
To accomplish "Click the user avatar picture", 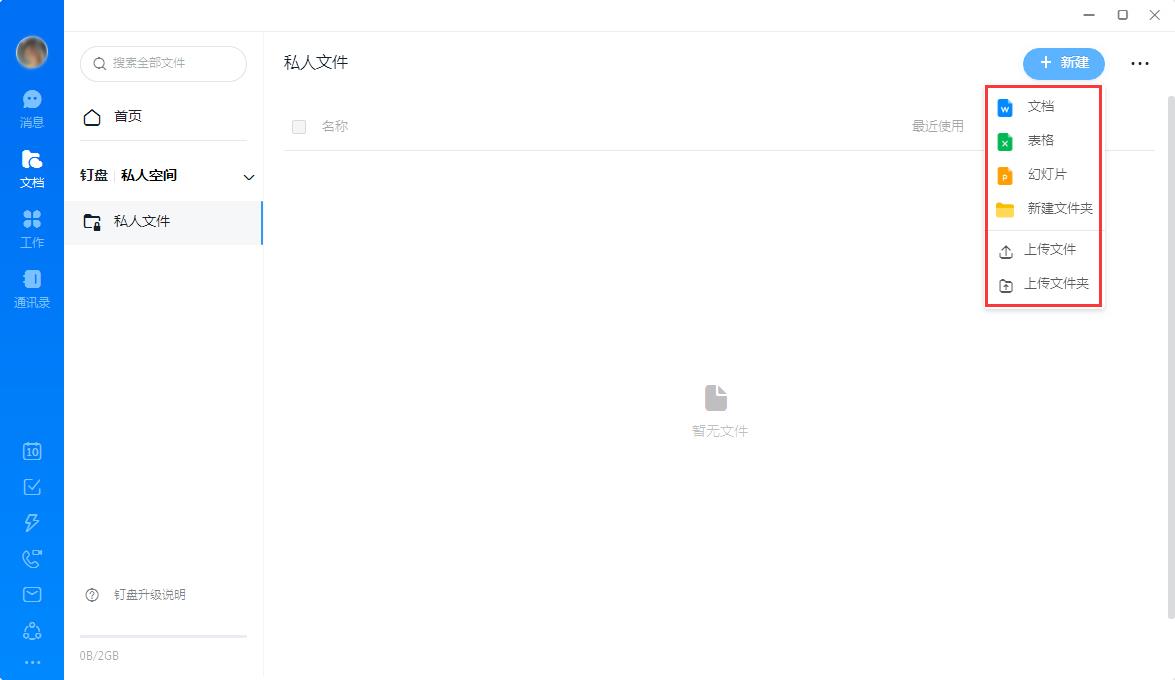I will point(31,52).
